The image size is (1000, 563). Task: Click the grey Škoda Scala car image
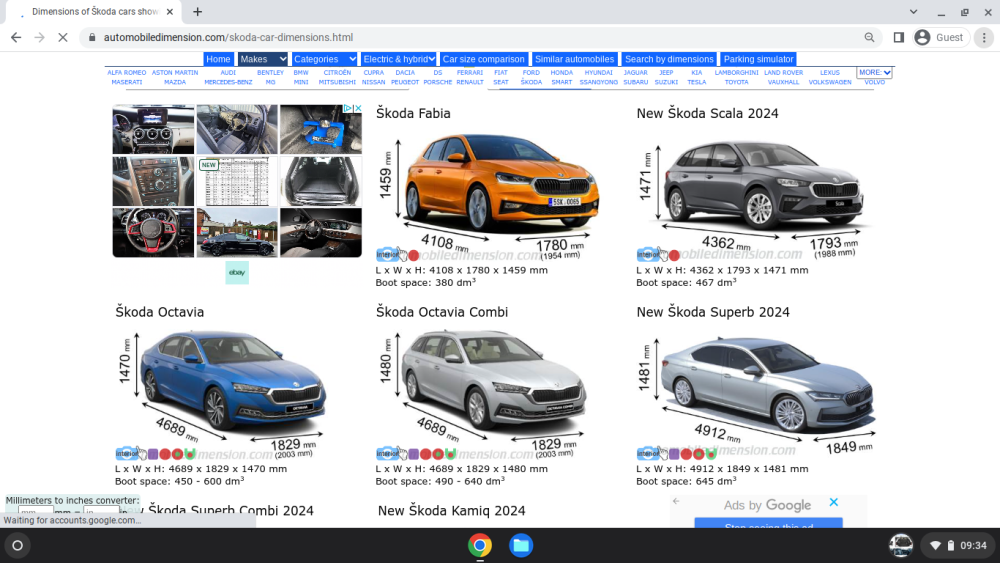pos(763,185)
